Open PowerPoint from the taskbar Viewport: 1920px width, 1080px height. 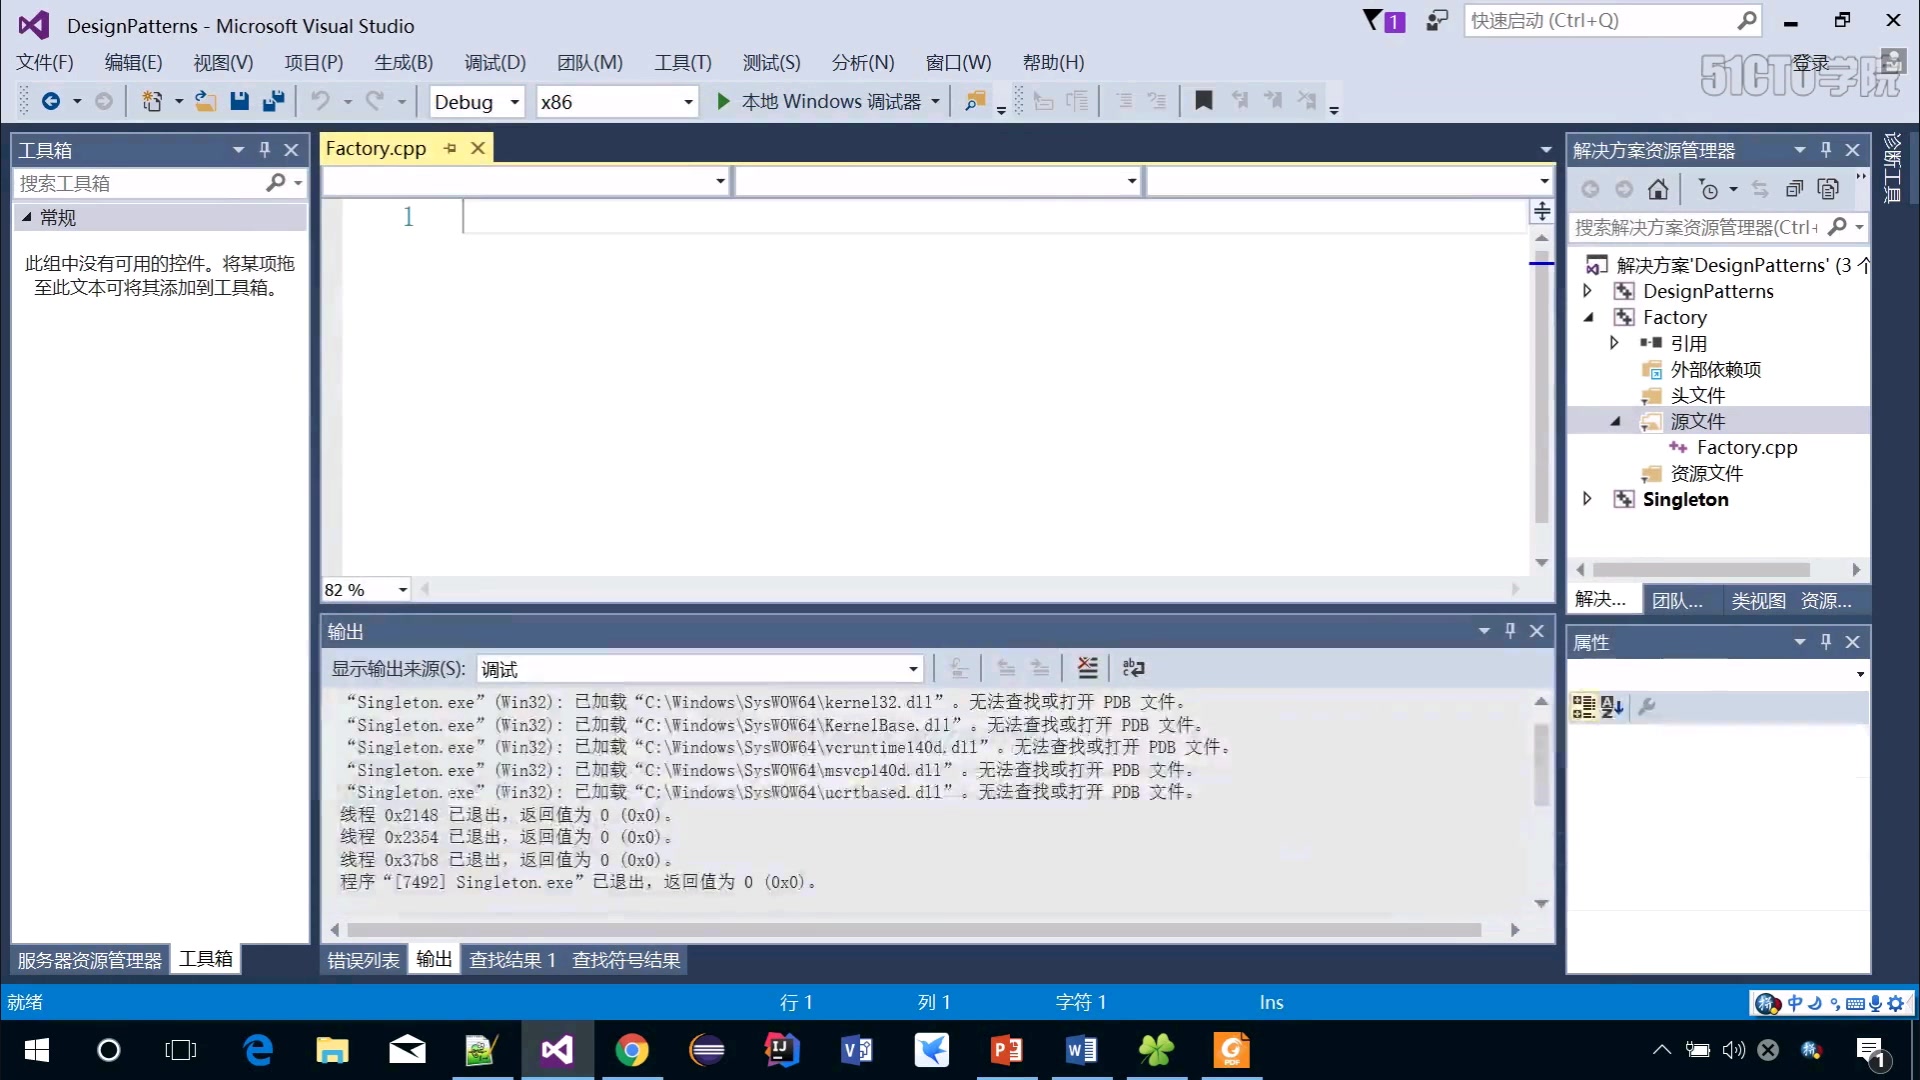[1007, 1050]
